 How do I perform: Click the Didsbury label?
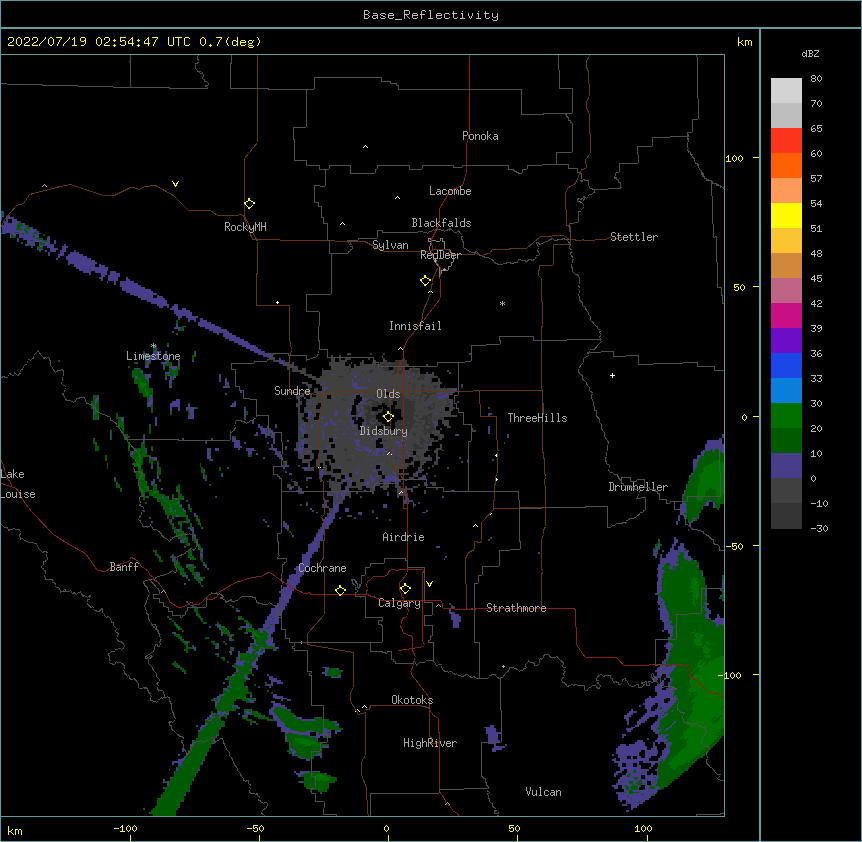coord(384,431)
